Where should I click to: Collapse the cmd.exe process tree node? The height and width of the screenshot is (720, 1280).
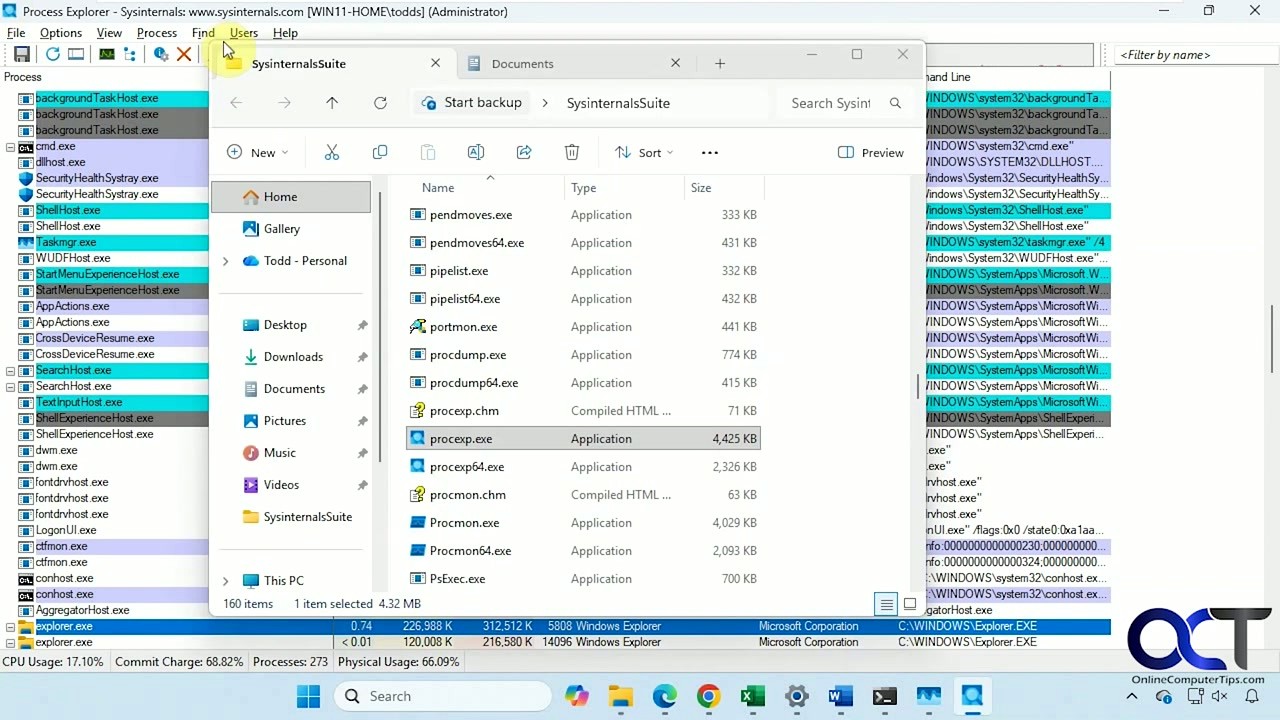point(10,146)
